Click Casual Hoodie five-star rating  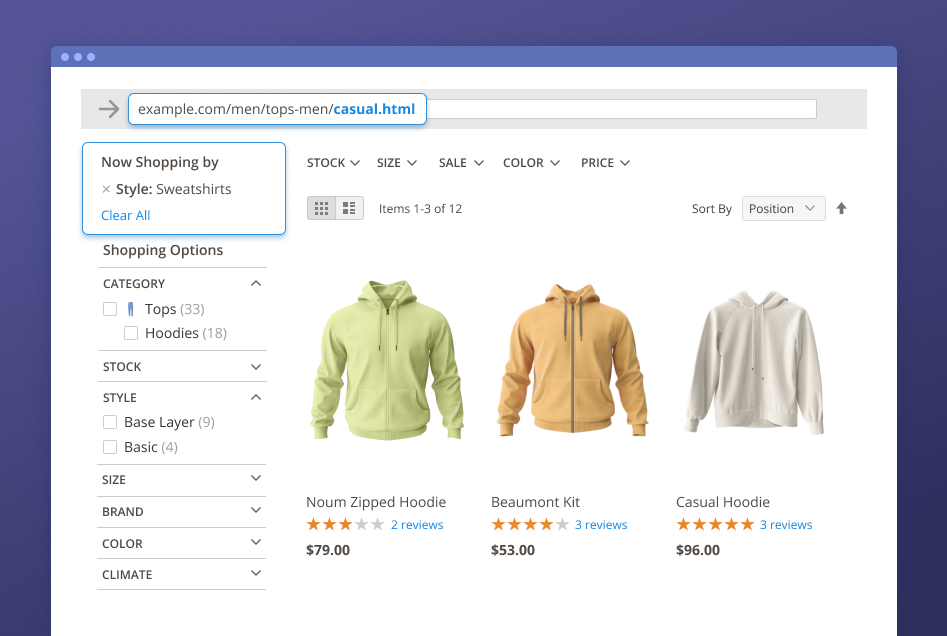coord(714,525)
